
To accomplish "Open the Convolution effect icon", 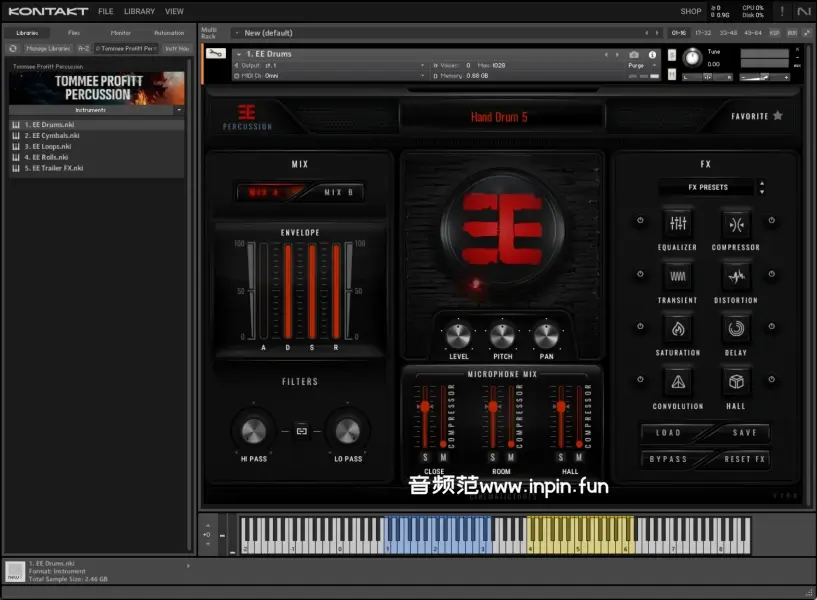I will coord(677,381).
